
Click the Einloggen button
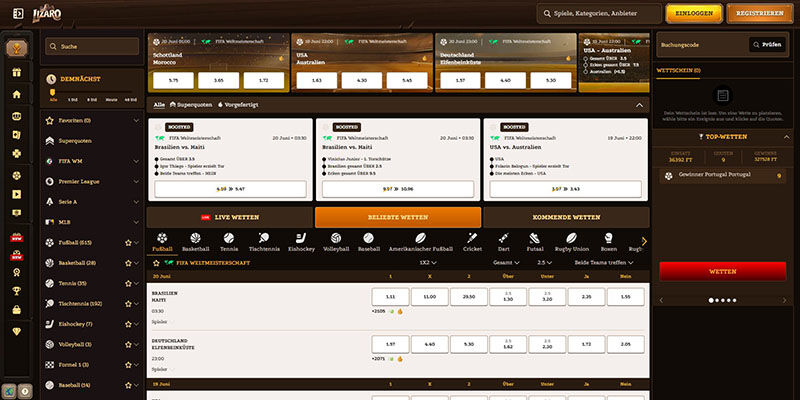[x=694, y=14]
